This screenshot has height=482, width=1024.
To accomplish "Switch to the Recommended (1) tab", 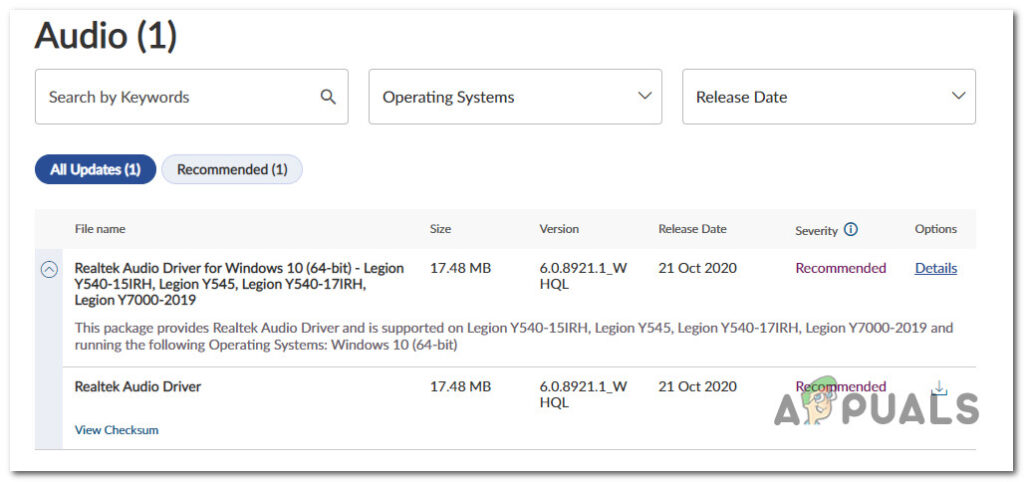I will click(x=232, y=169).
